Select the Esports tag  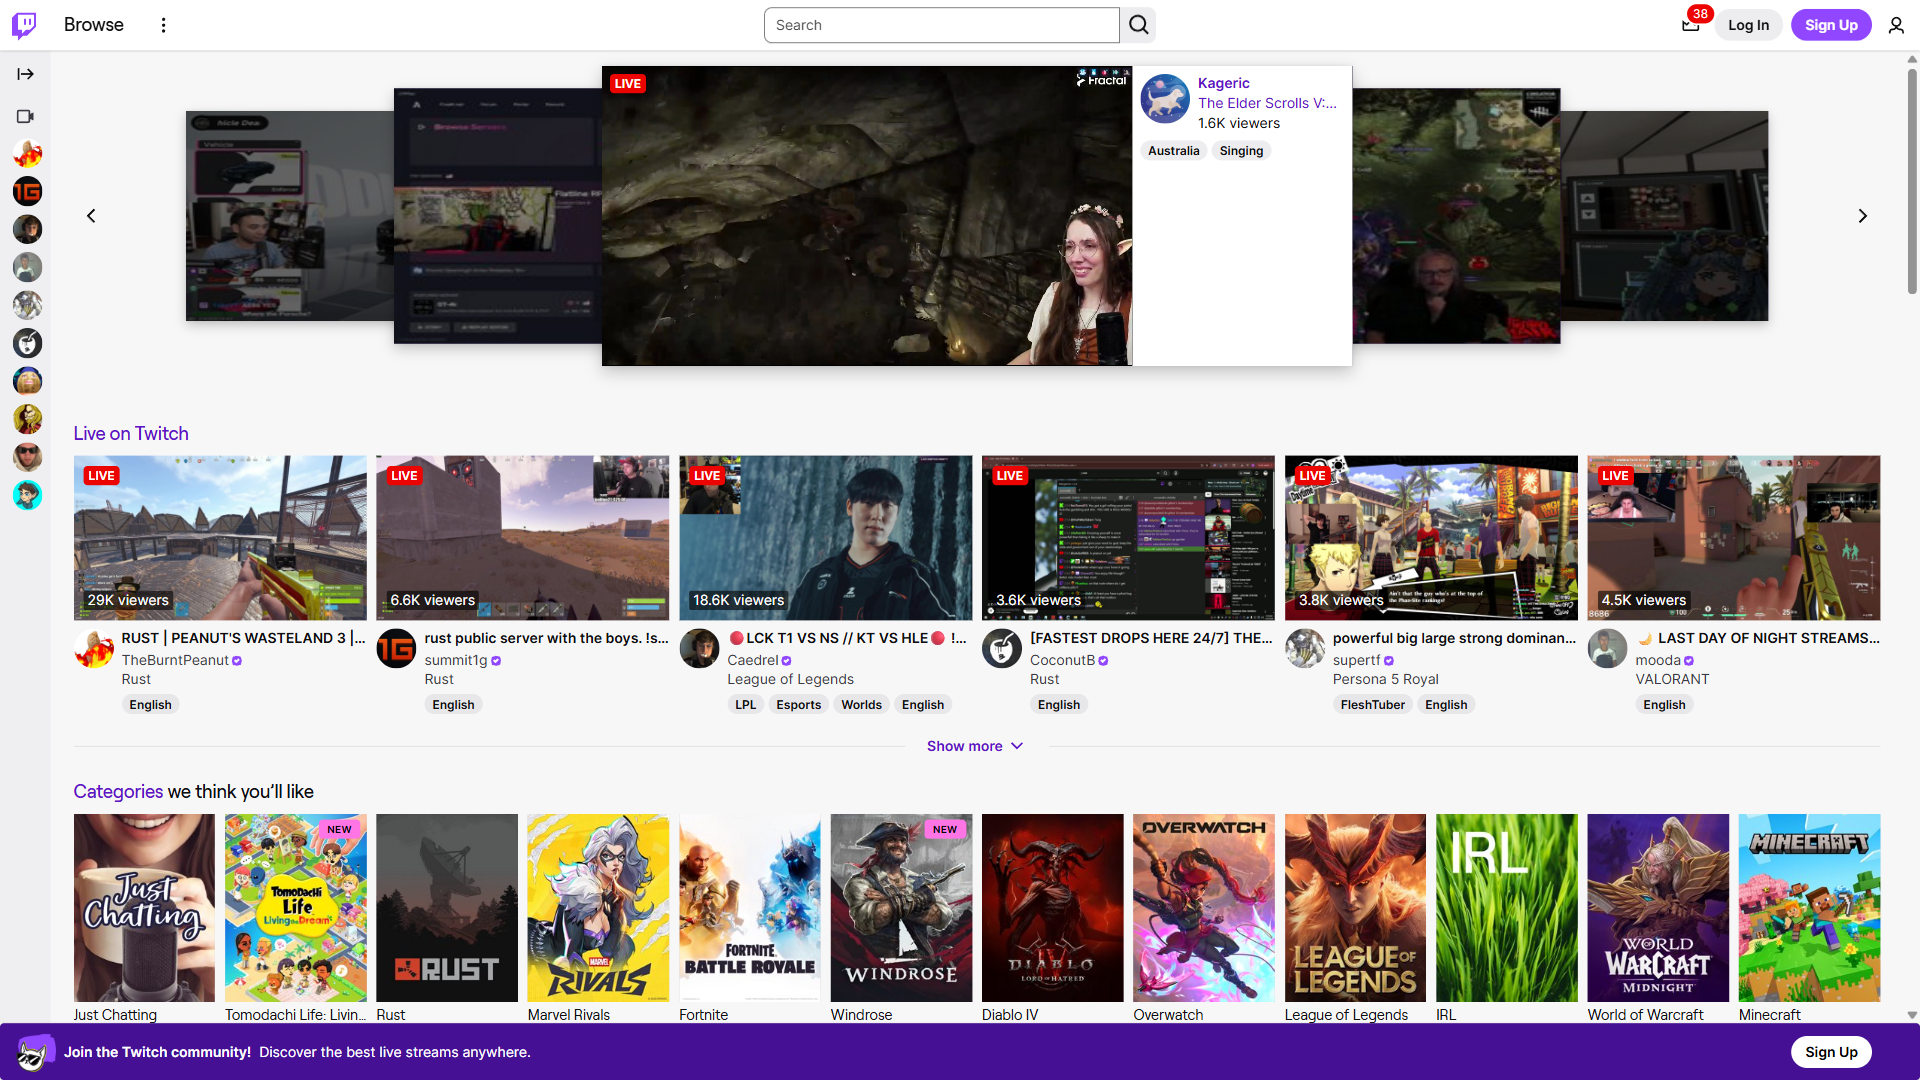pyautogui.click(x=798, y=705)
